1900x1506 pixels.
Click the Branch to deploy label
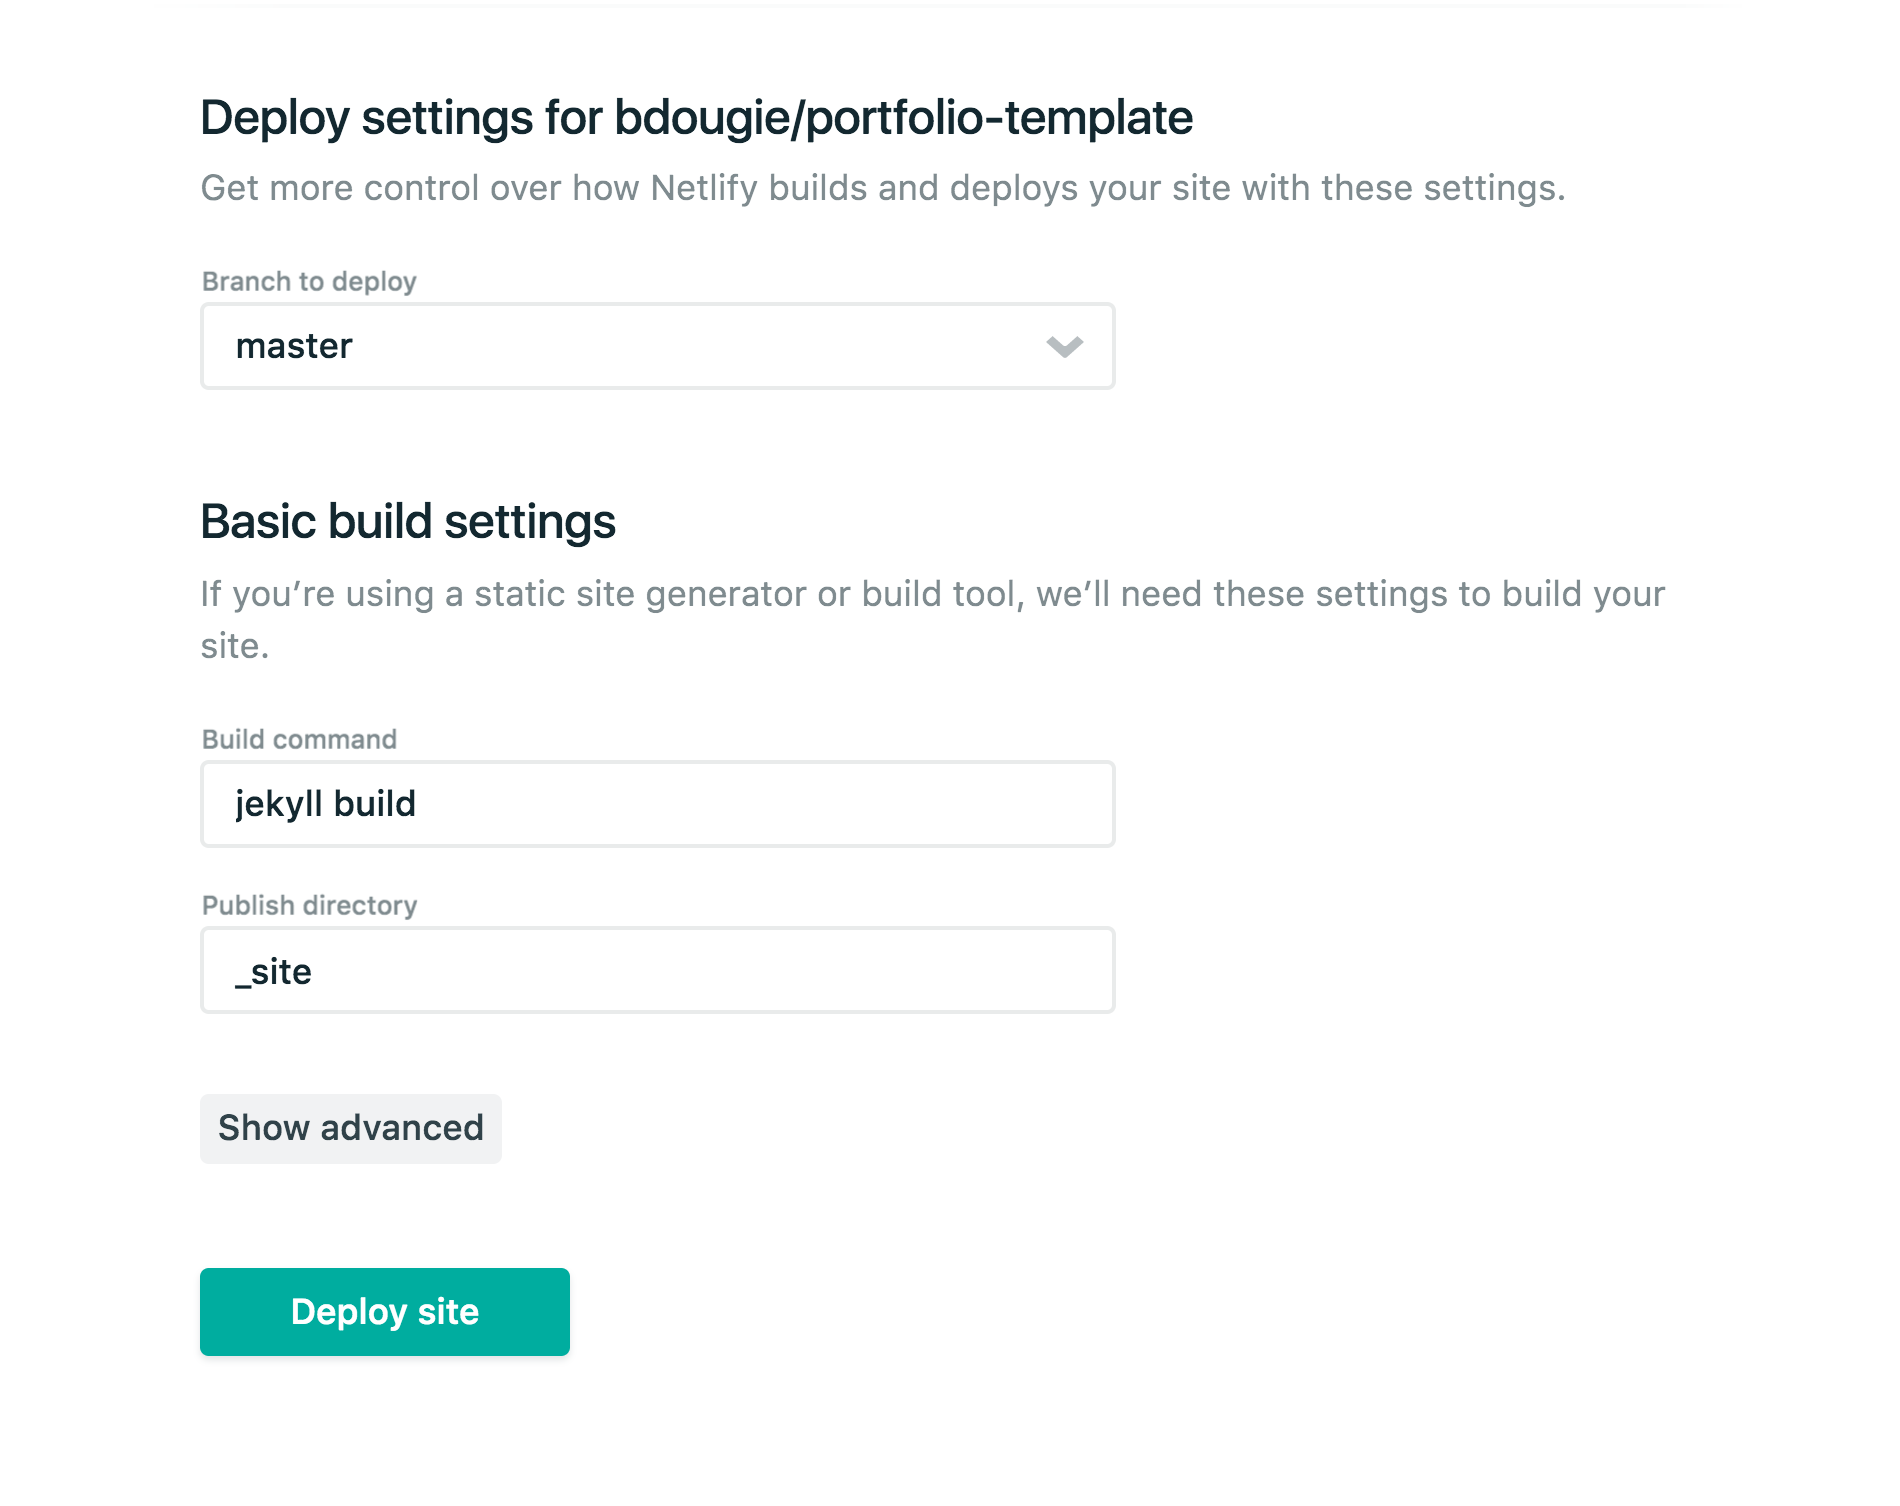click(309, 281)
